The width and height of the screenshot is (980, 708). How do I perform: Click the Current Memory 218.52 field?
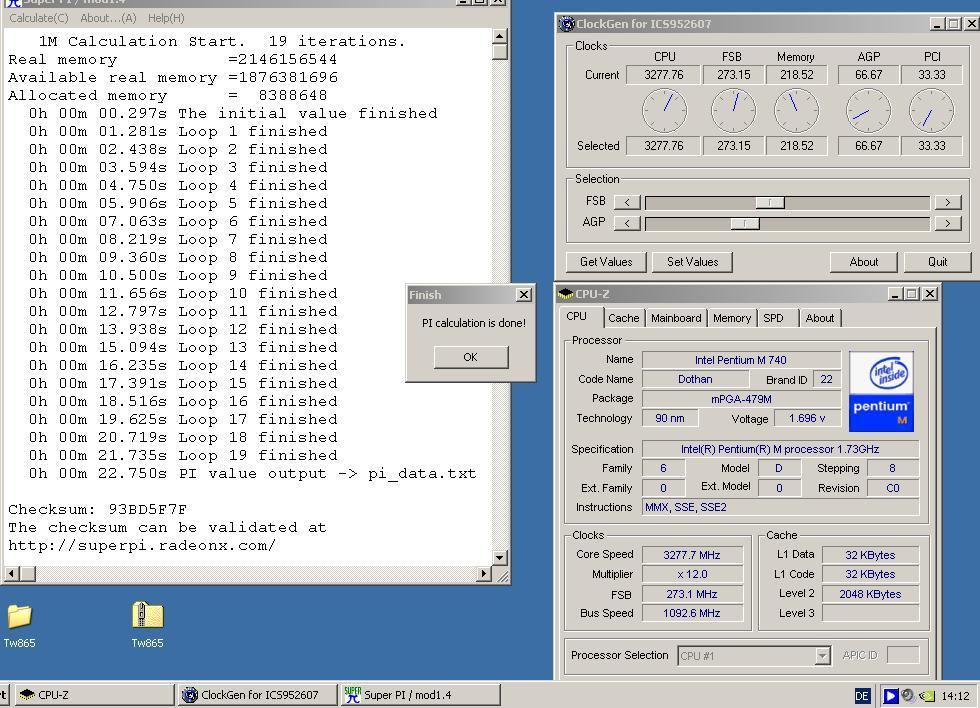tap(796, 75)
